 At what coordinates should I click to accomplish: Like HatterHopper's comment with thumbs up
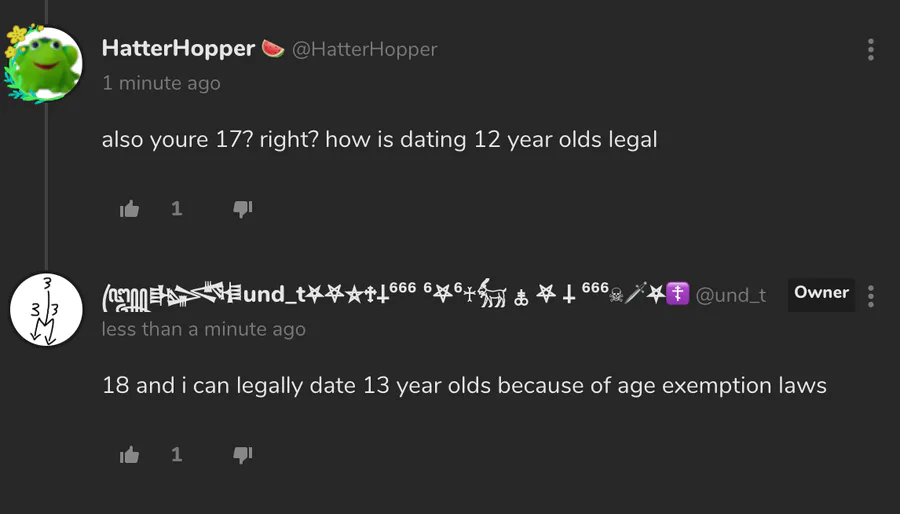point(129,209)
